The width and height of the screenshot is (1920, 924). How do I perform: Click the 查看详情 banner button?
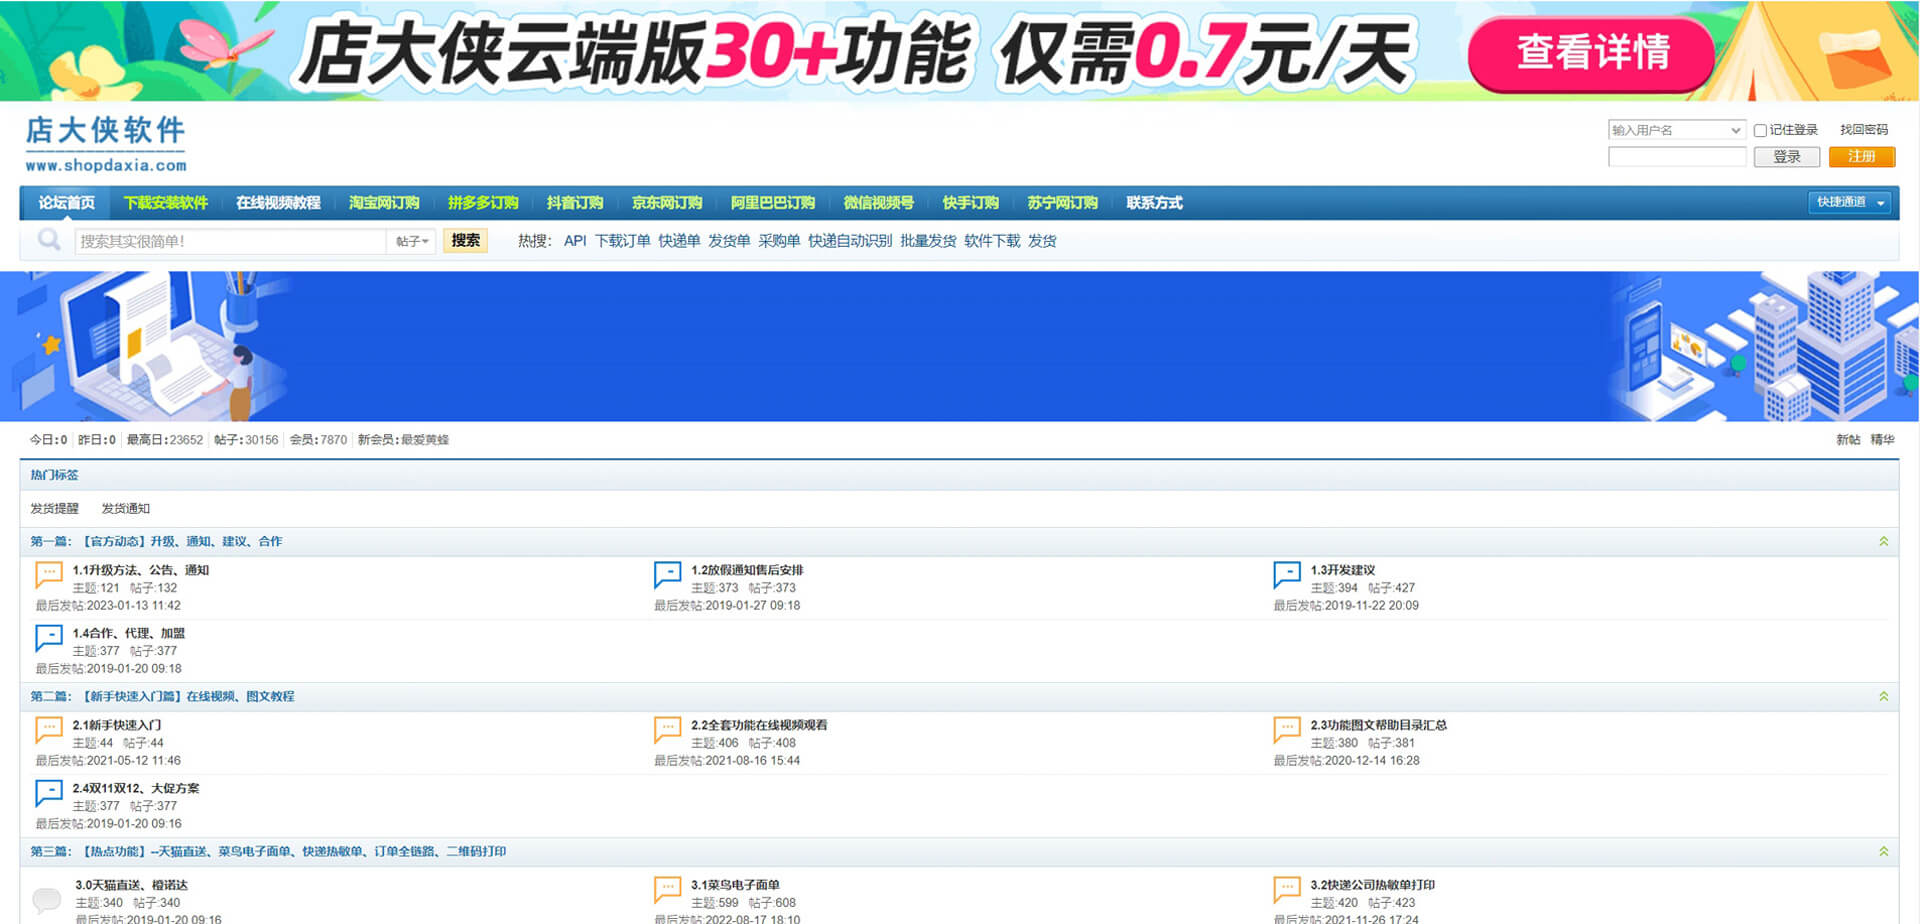(1592, 53)
